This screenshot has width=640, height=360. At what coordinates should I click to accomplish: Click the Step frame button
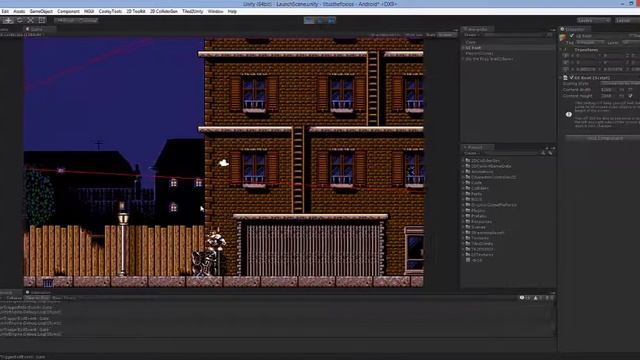pos(331,20)
